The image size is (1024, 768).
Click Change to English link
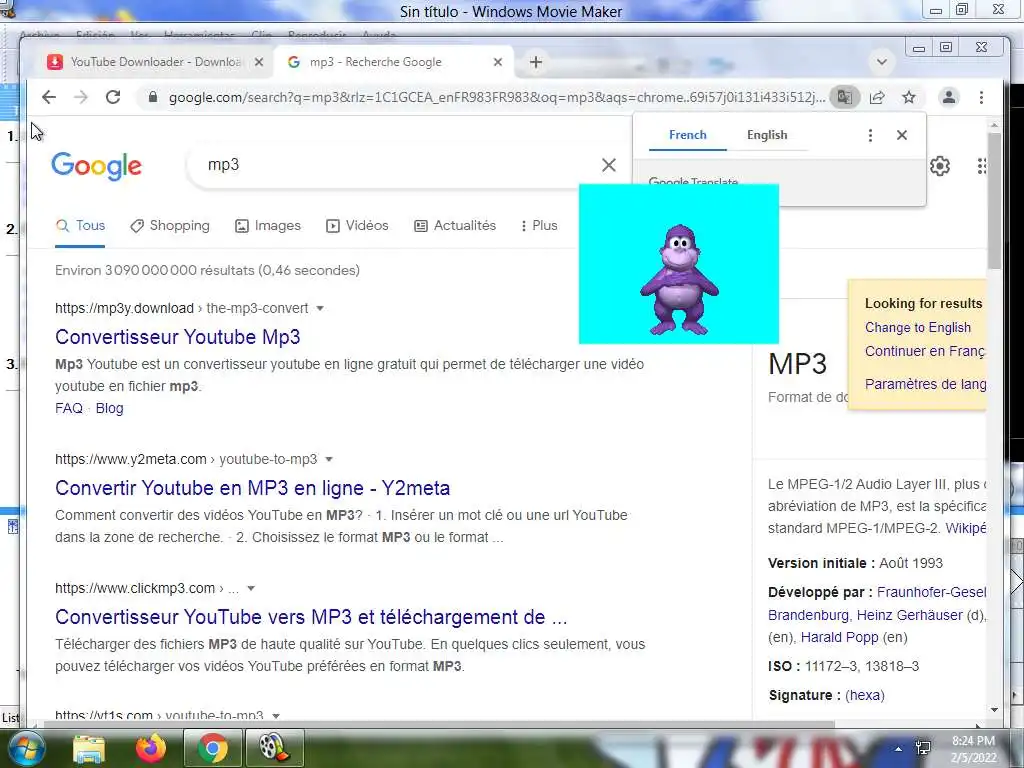tap(918, 328)
